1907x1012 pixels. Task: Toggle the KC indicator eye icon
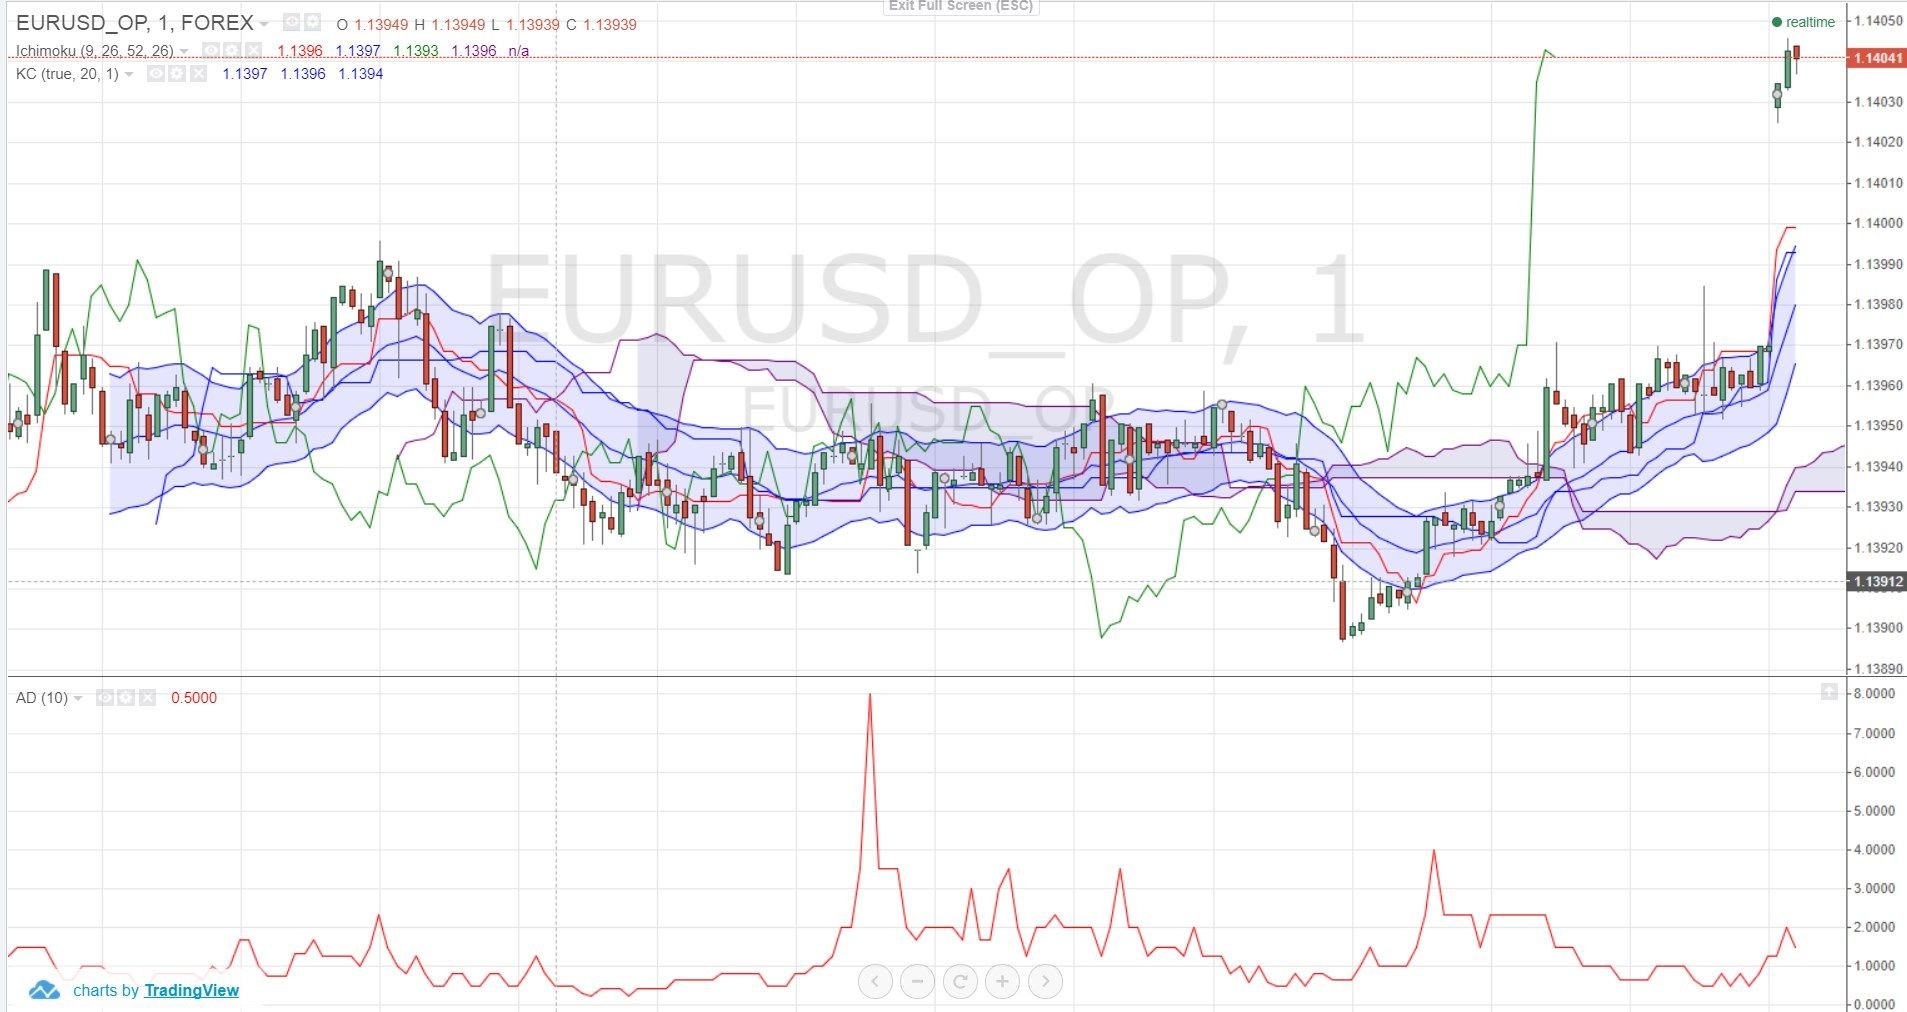point(155,73)
